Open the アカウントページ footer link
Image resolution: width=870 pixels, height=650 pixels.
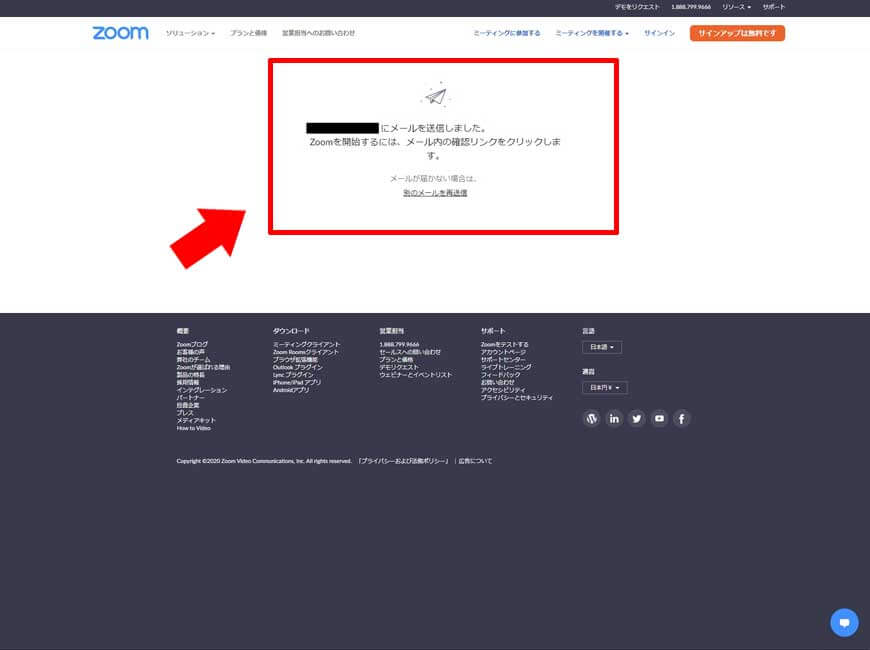point(503,352)
